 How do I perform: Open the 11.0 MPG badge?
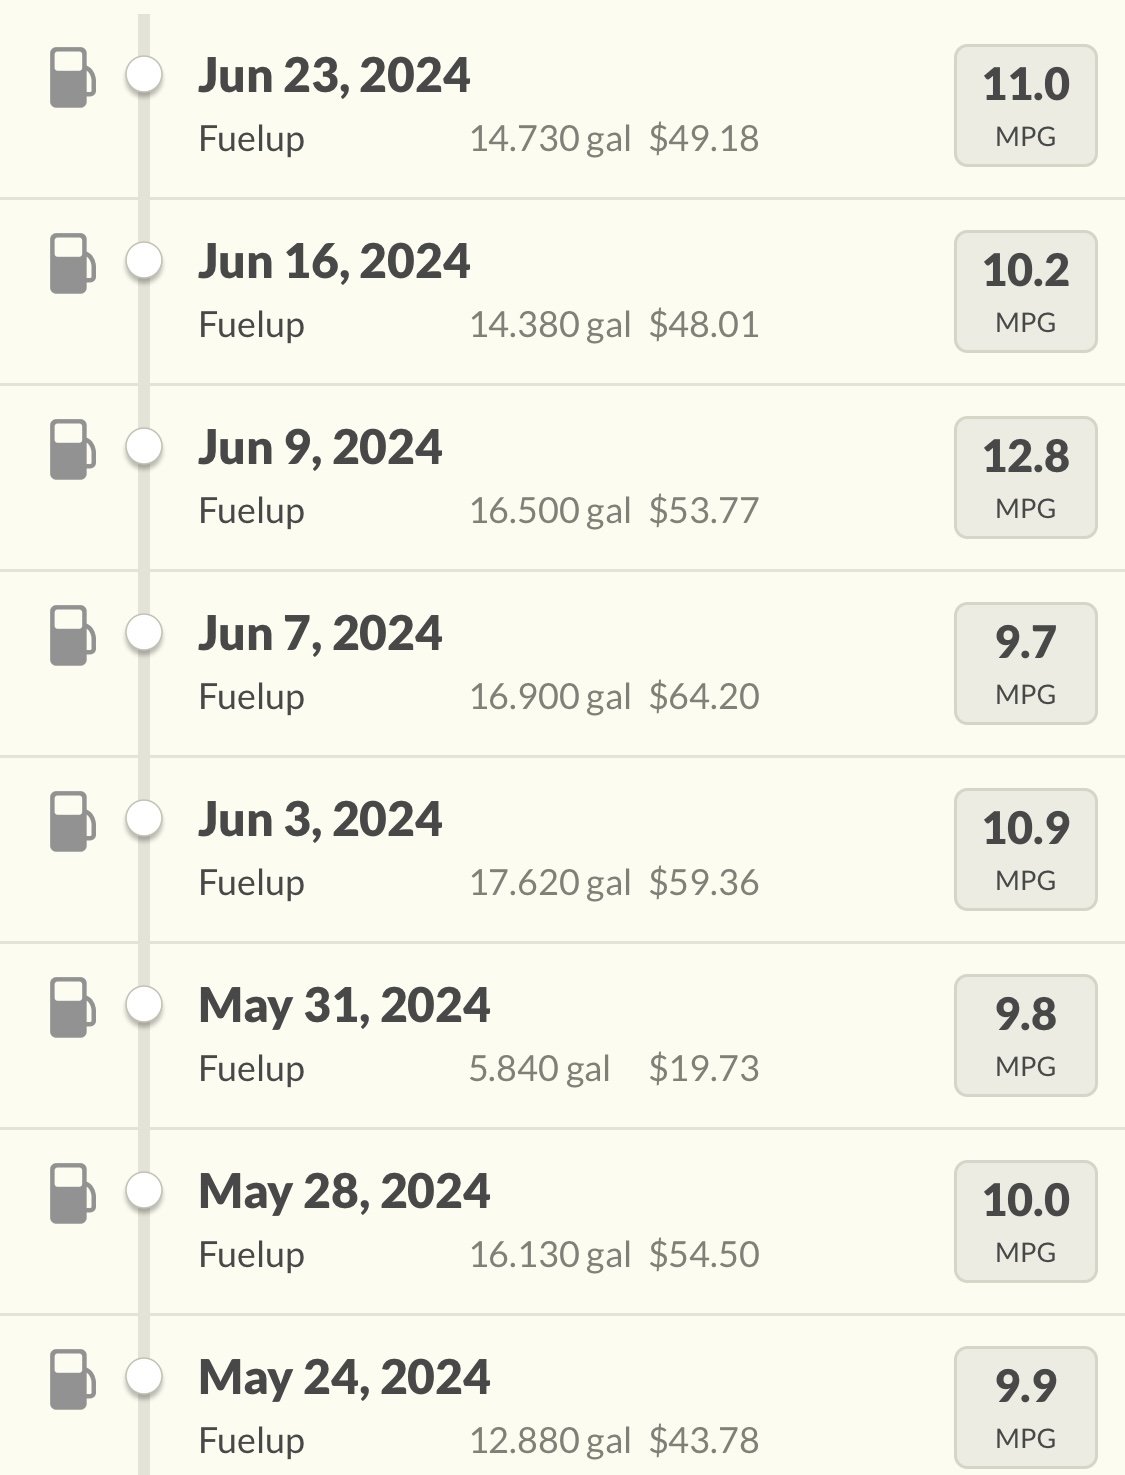1026,106
